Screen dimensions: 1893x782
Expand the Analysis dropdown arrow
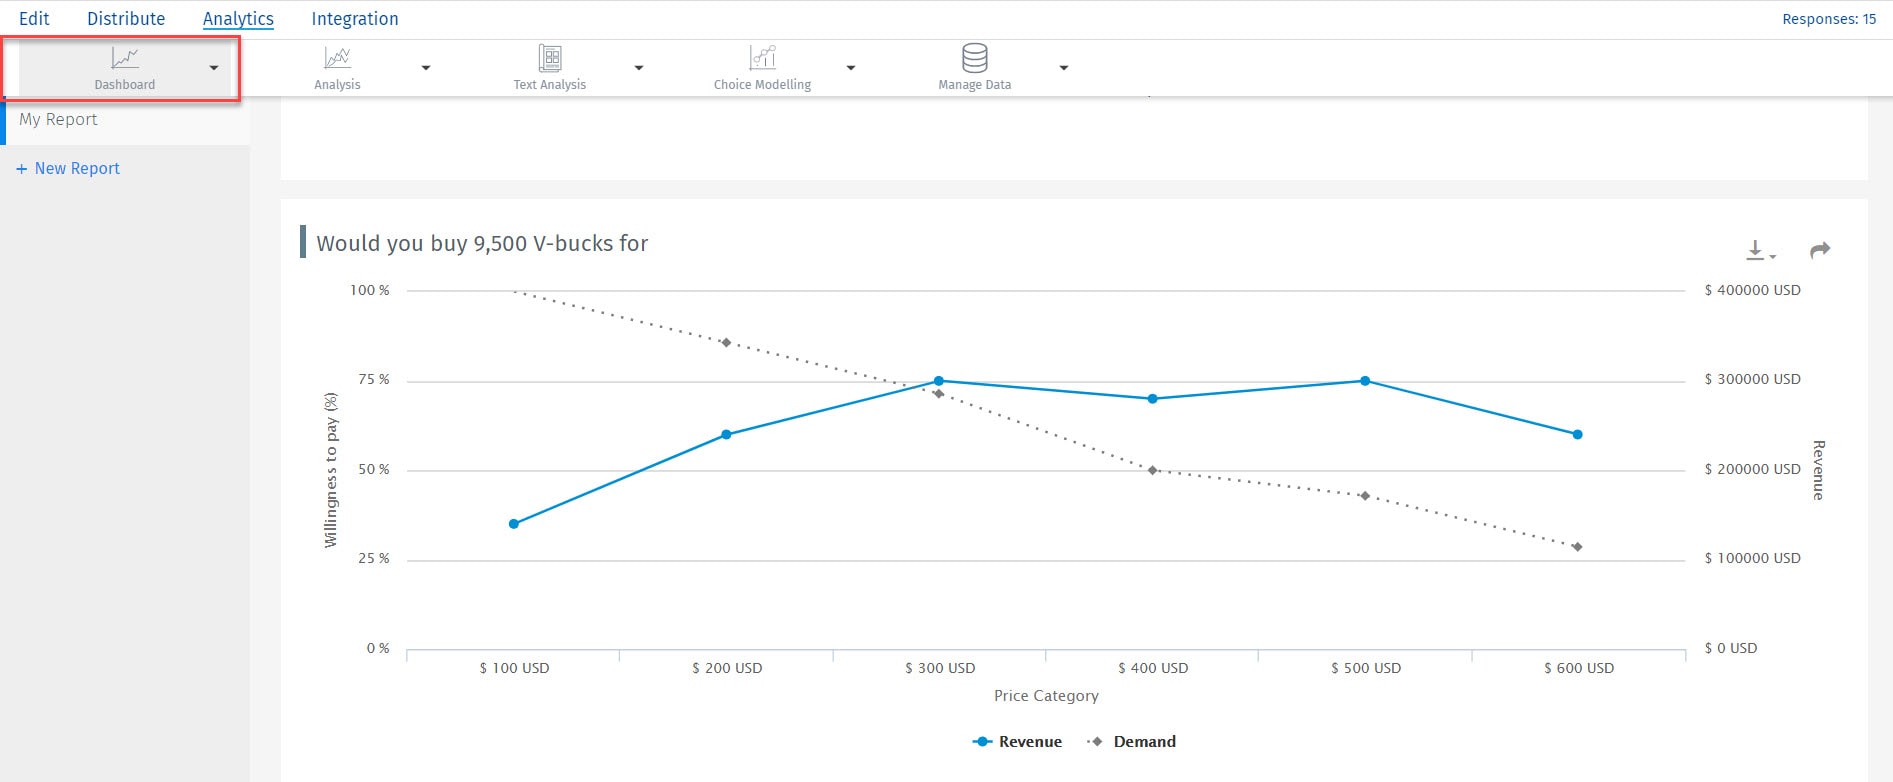(x=426, y=68)
